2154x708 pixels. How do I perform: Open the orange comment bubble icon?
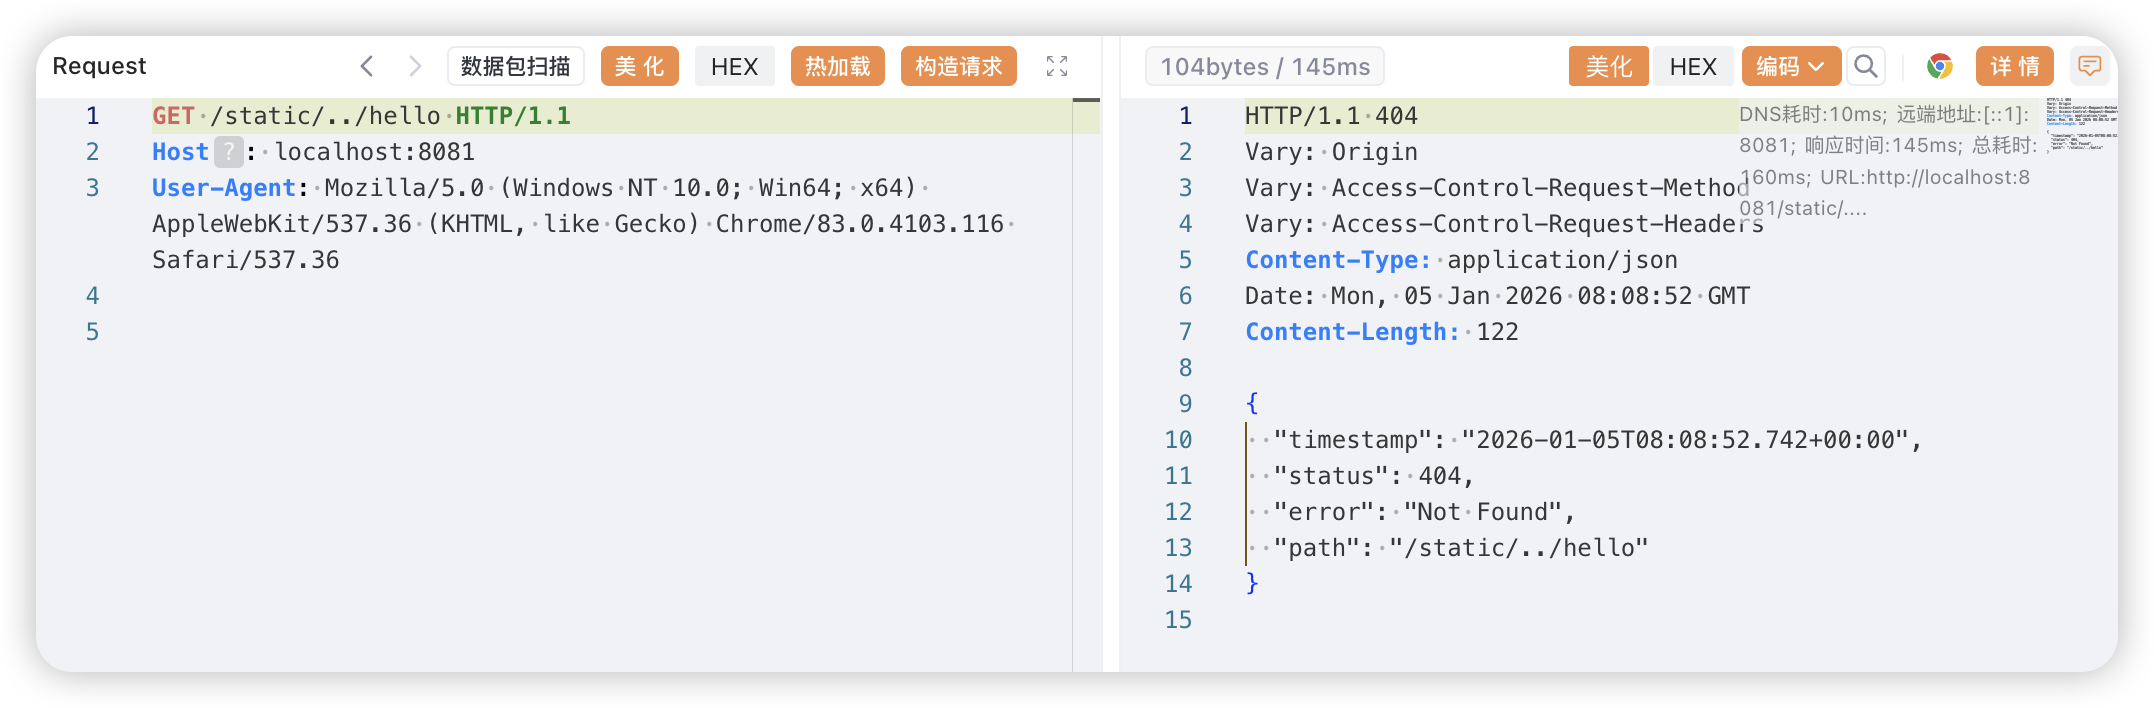point(2089,66)
